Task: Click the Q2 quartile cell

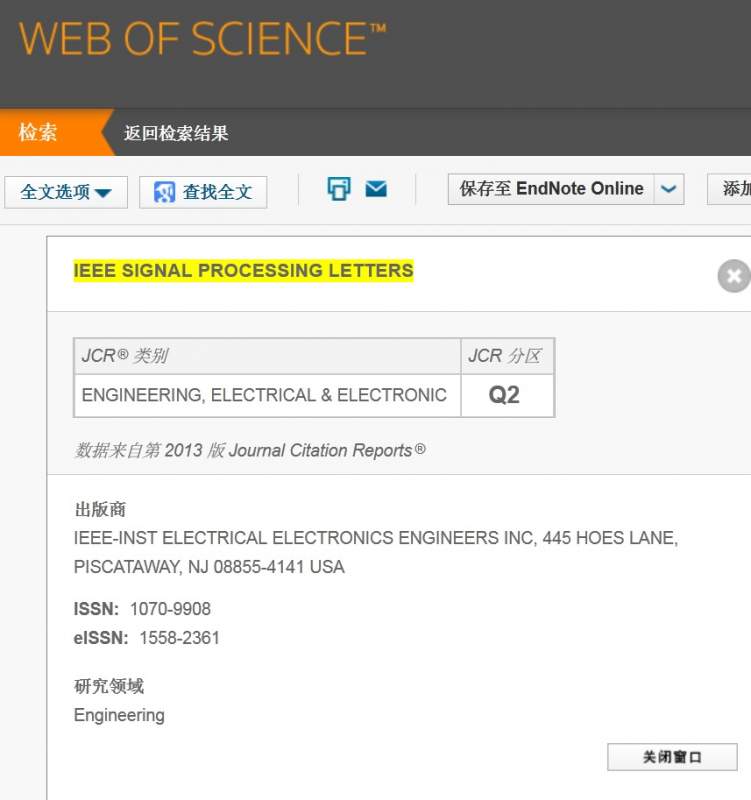Action: [505, 395]
